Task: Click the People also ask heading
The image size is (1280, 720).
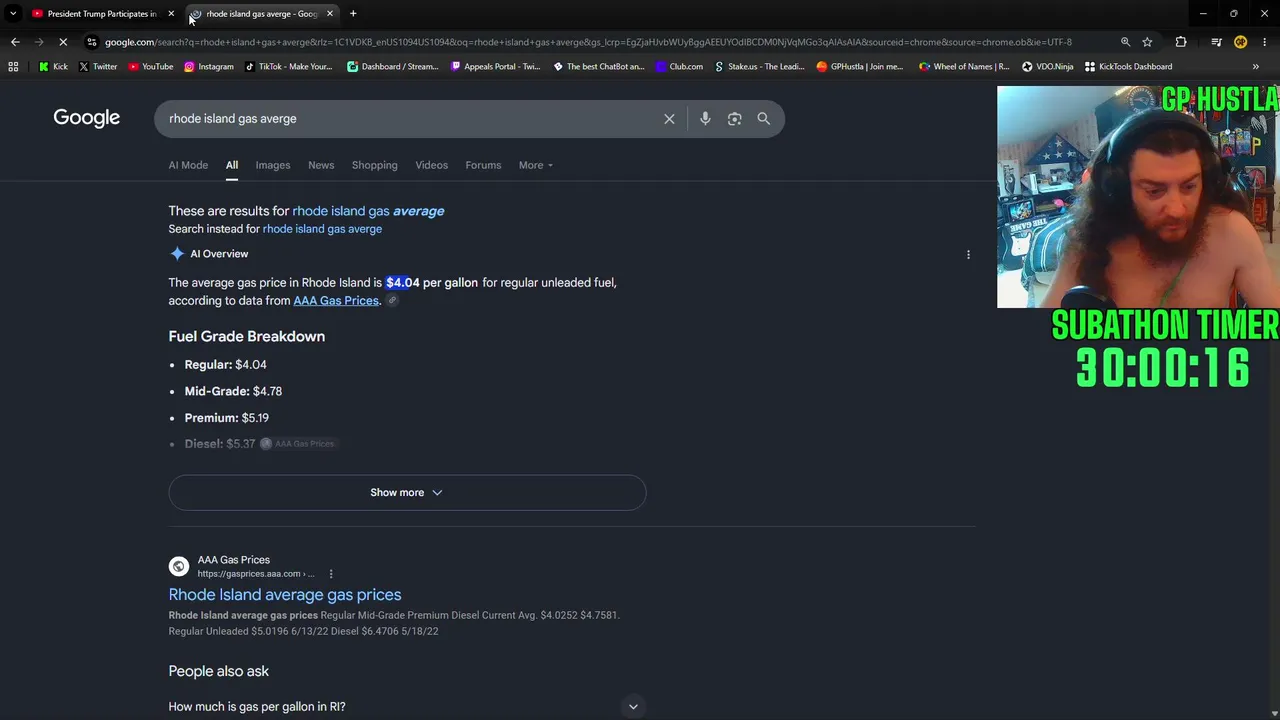Action: coord(219,671)
